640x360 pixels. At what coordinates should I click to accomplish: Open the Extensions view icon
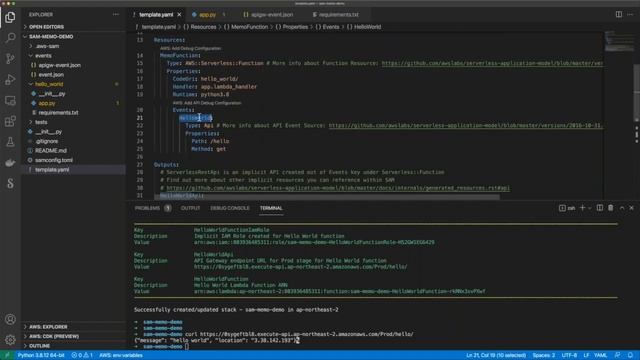pos(10,121)
